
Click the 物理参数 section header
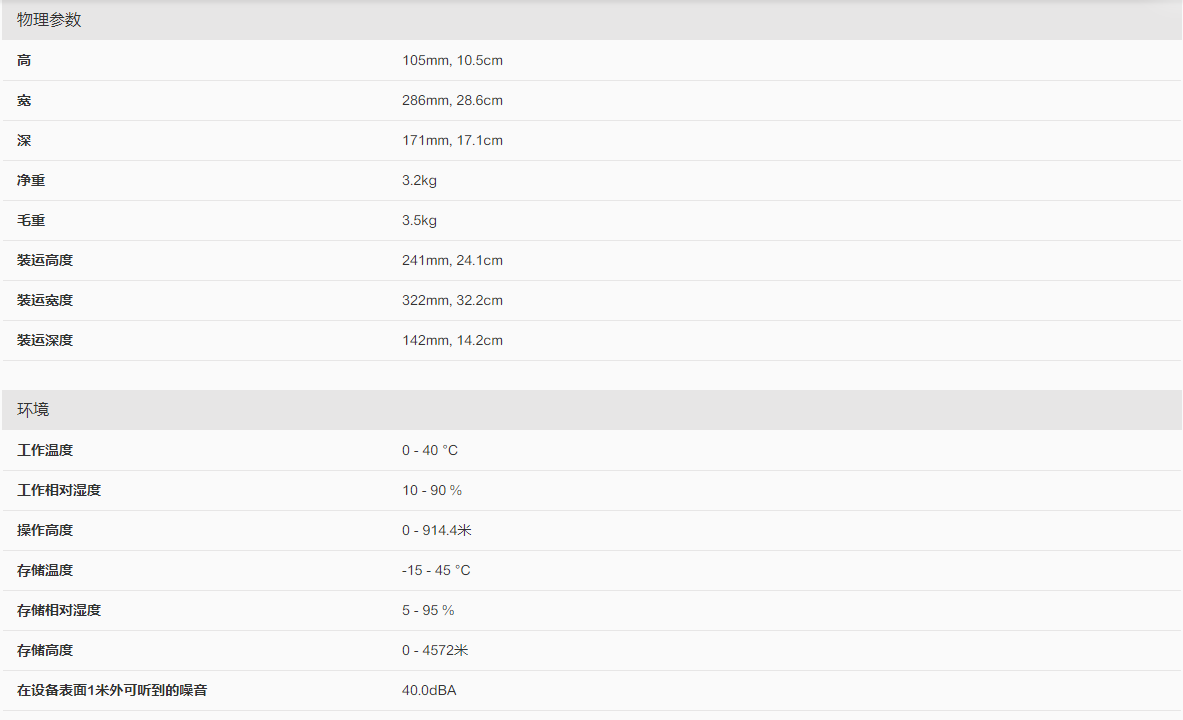click(x=49, y=20)
